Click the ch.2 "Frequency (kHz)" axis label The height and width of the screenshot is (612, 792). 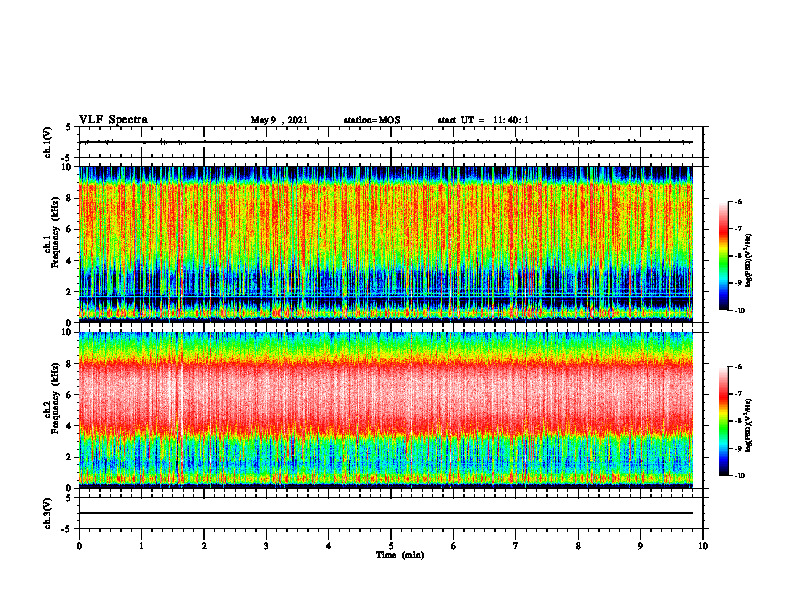55,397
